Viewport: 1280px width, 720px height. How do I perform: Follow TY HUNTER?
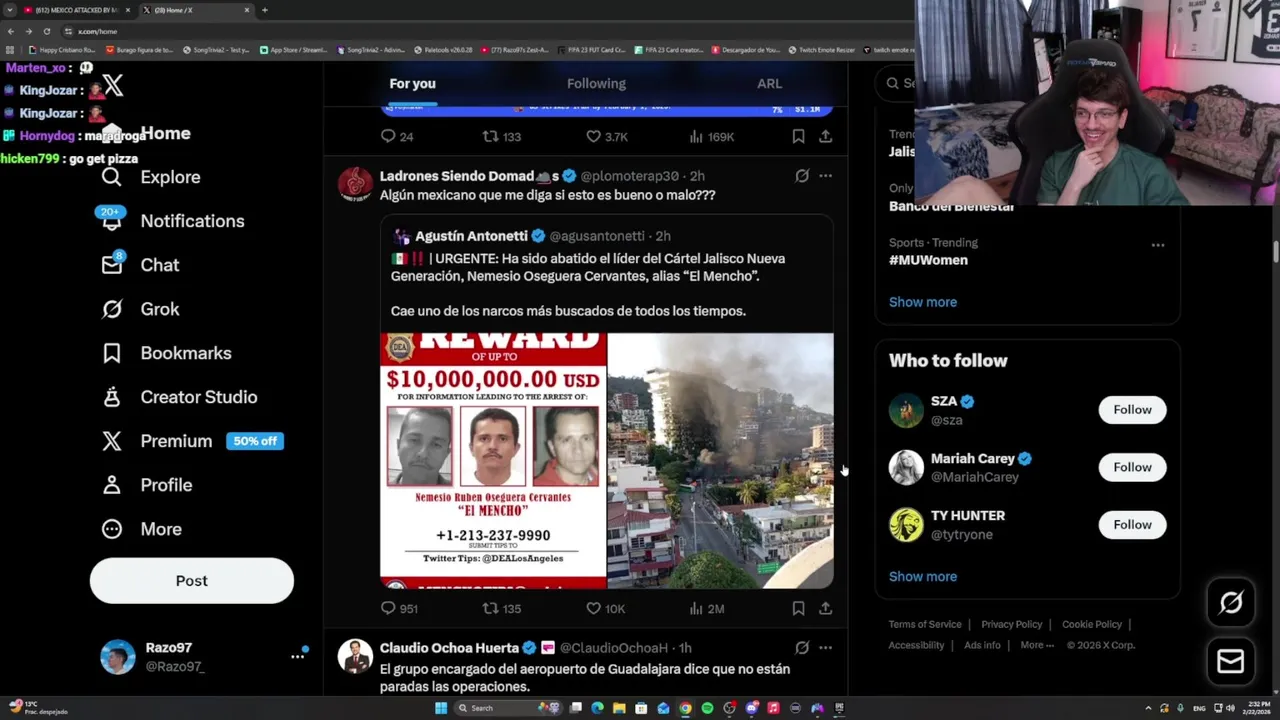pos(1132,524)
